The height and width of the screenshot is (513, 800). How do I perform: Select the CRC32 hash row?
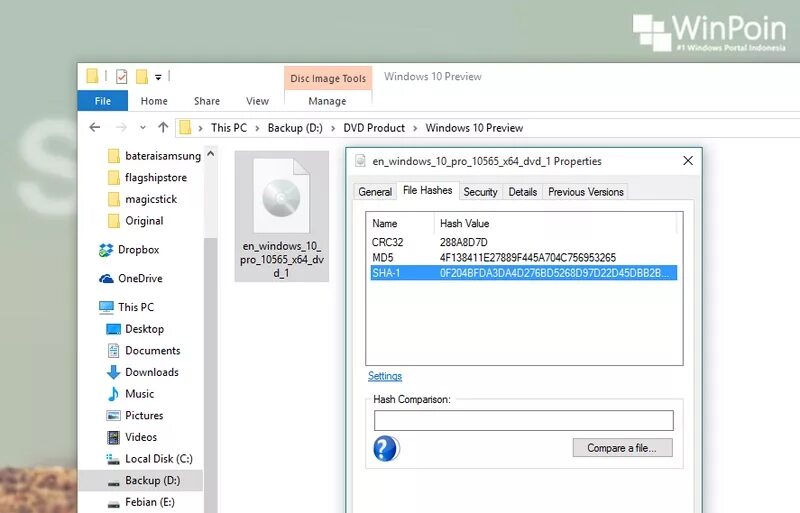point(523,242)
